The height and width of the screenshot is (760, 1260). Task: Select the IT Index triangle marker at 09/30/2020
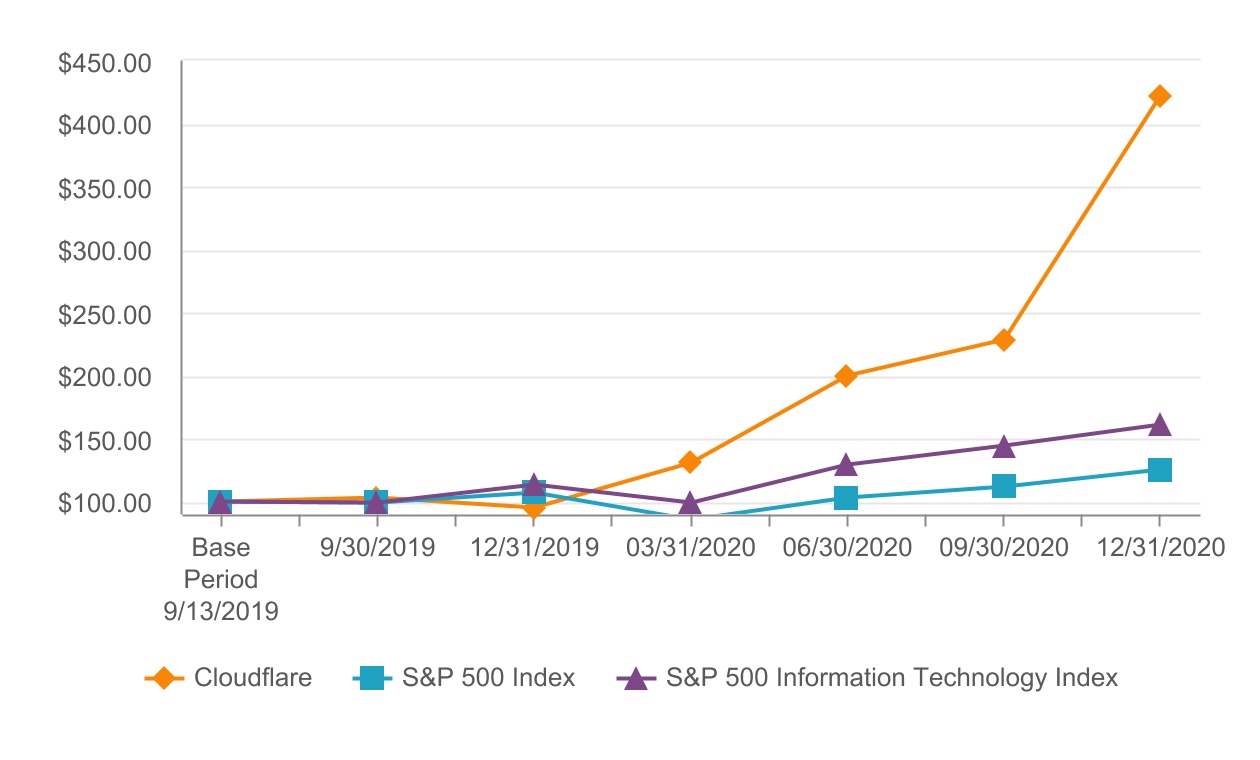[1003, 446]
